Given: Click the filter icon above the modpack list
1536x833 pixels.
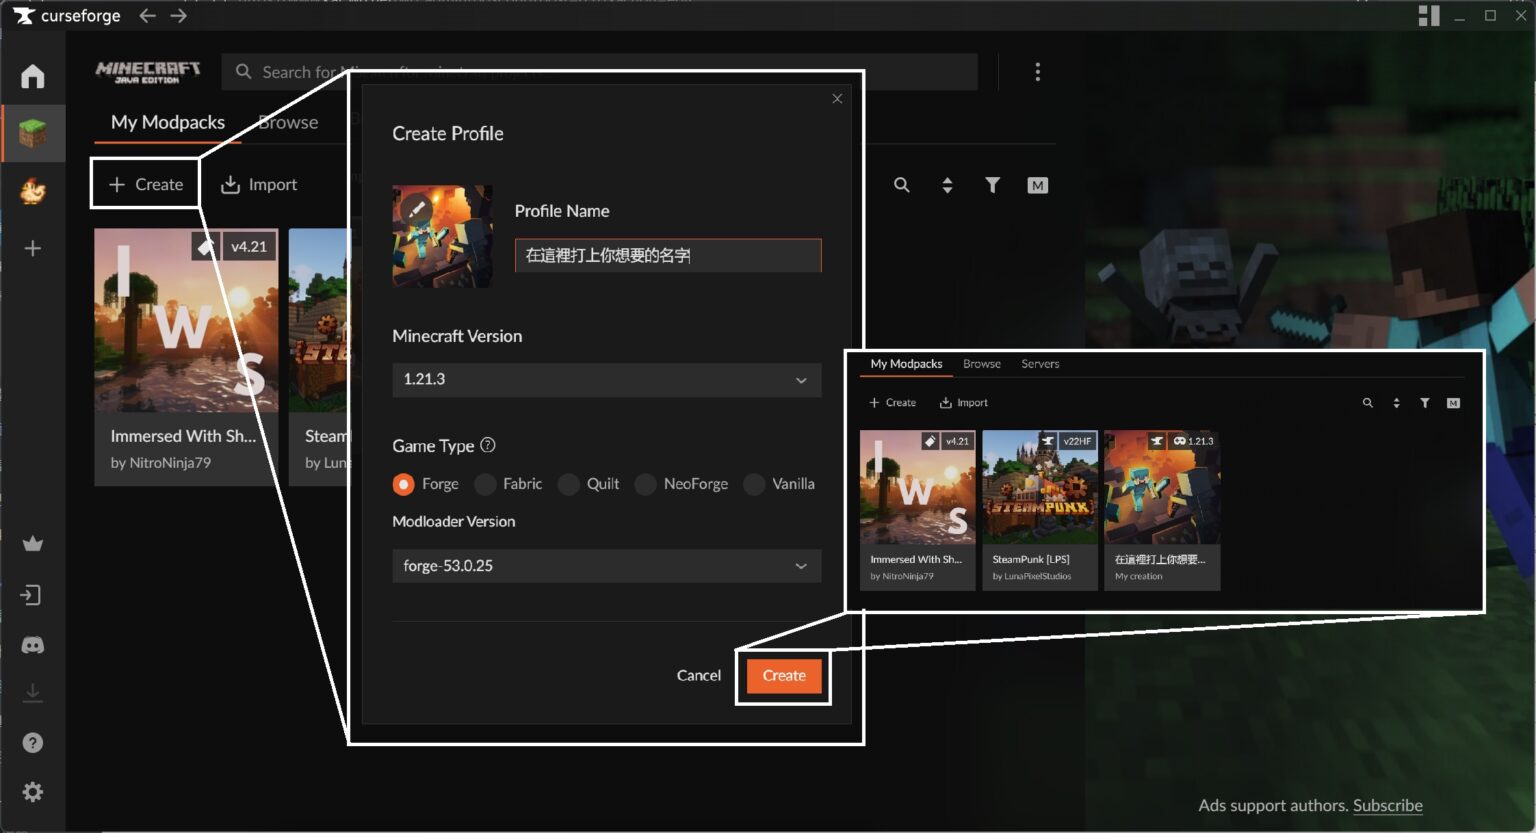Looking at the screenshot, I should (991, 185).
